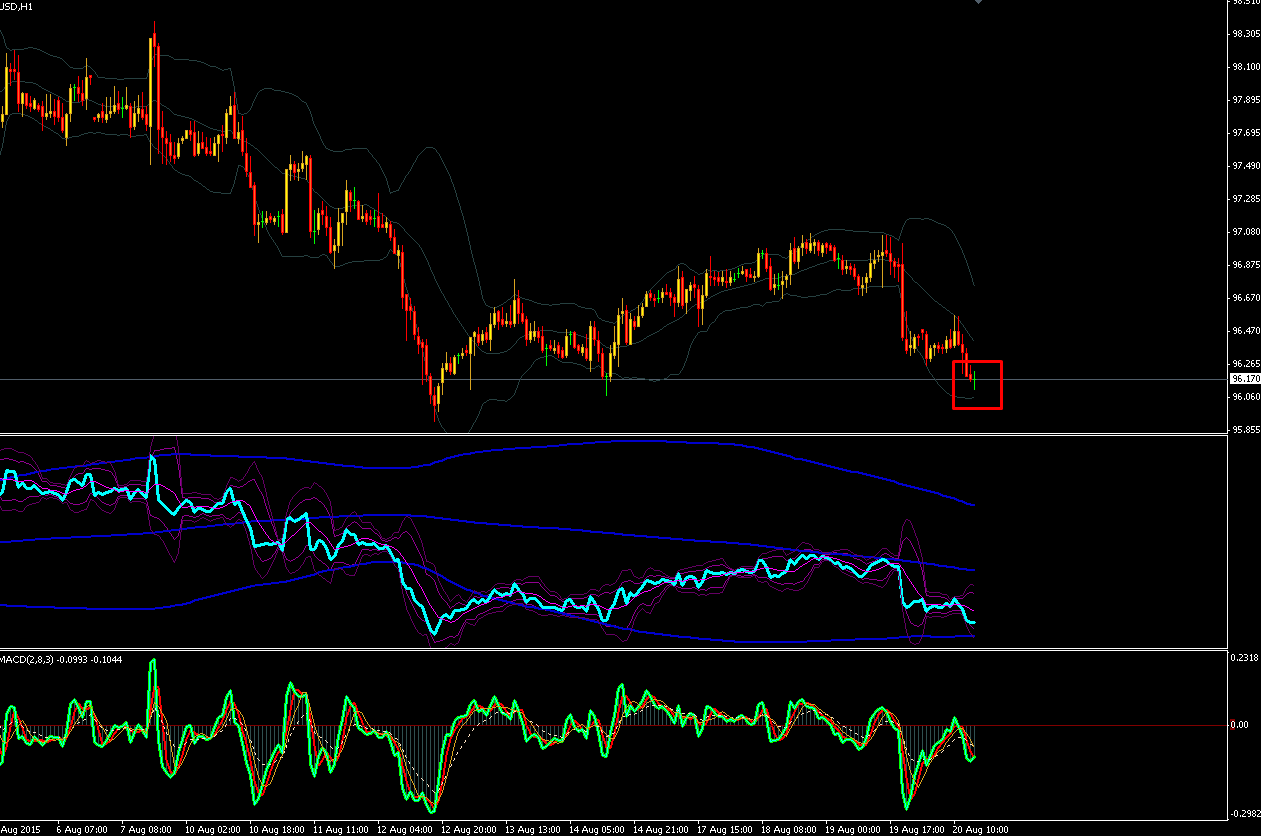
Task: Click the 96.265 price scale label
Action: coord(1245,363)
